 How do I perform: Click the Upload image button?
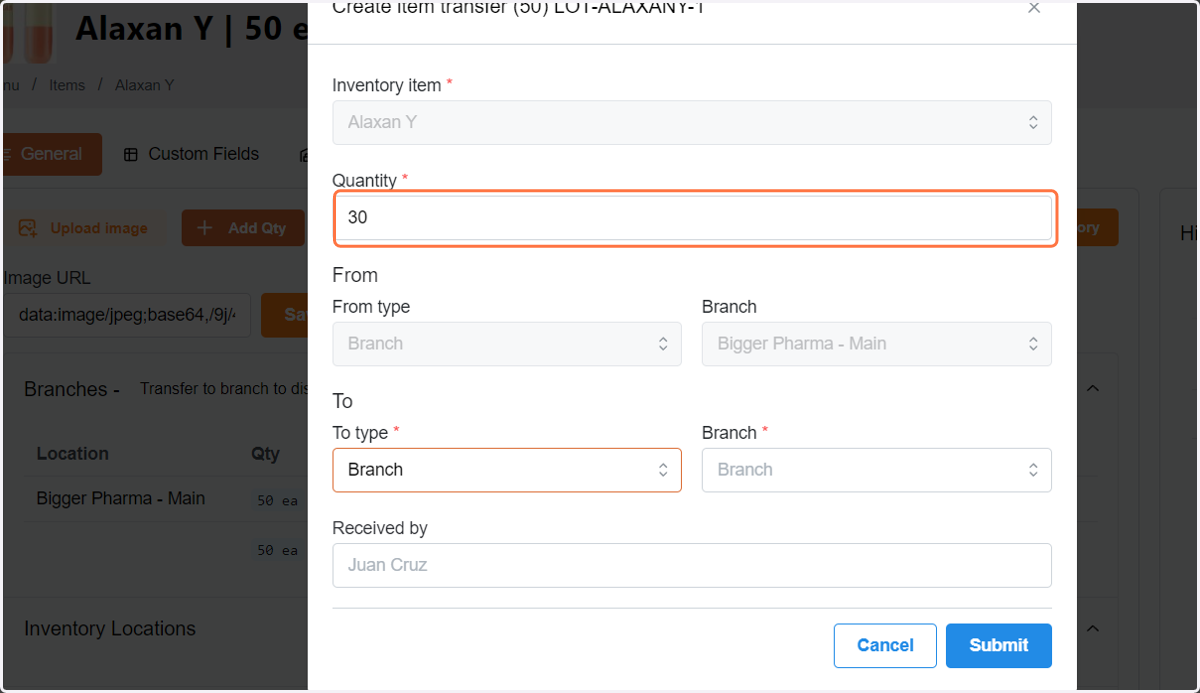click(x=84, y=228)
